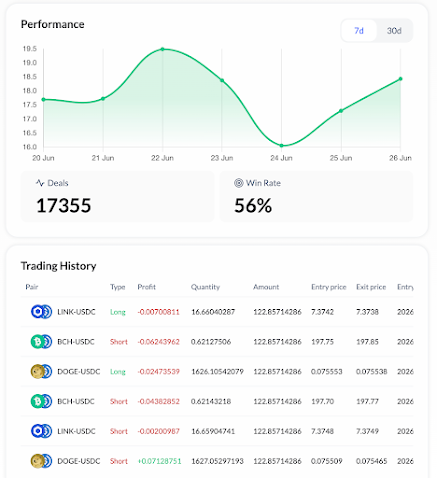The width and height of the screenshot is (437, 478).
Task: Click the Deals activity pulse icon
Action: pos(40,183)
